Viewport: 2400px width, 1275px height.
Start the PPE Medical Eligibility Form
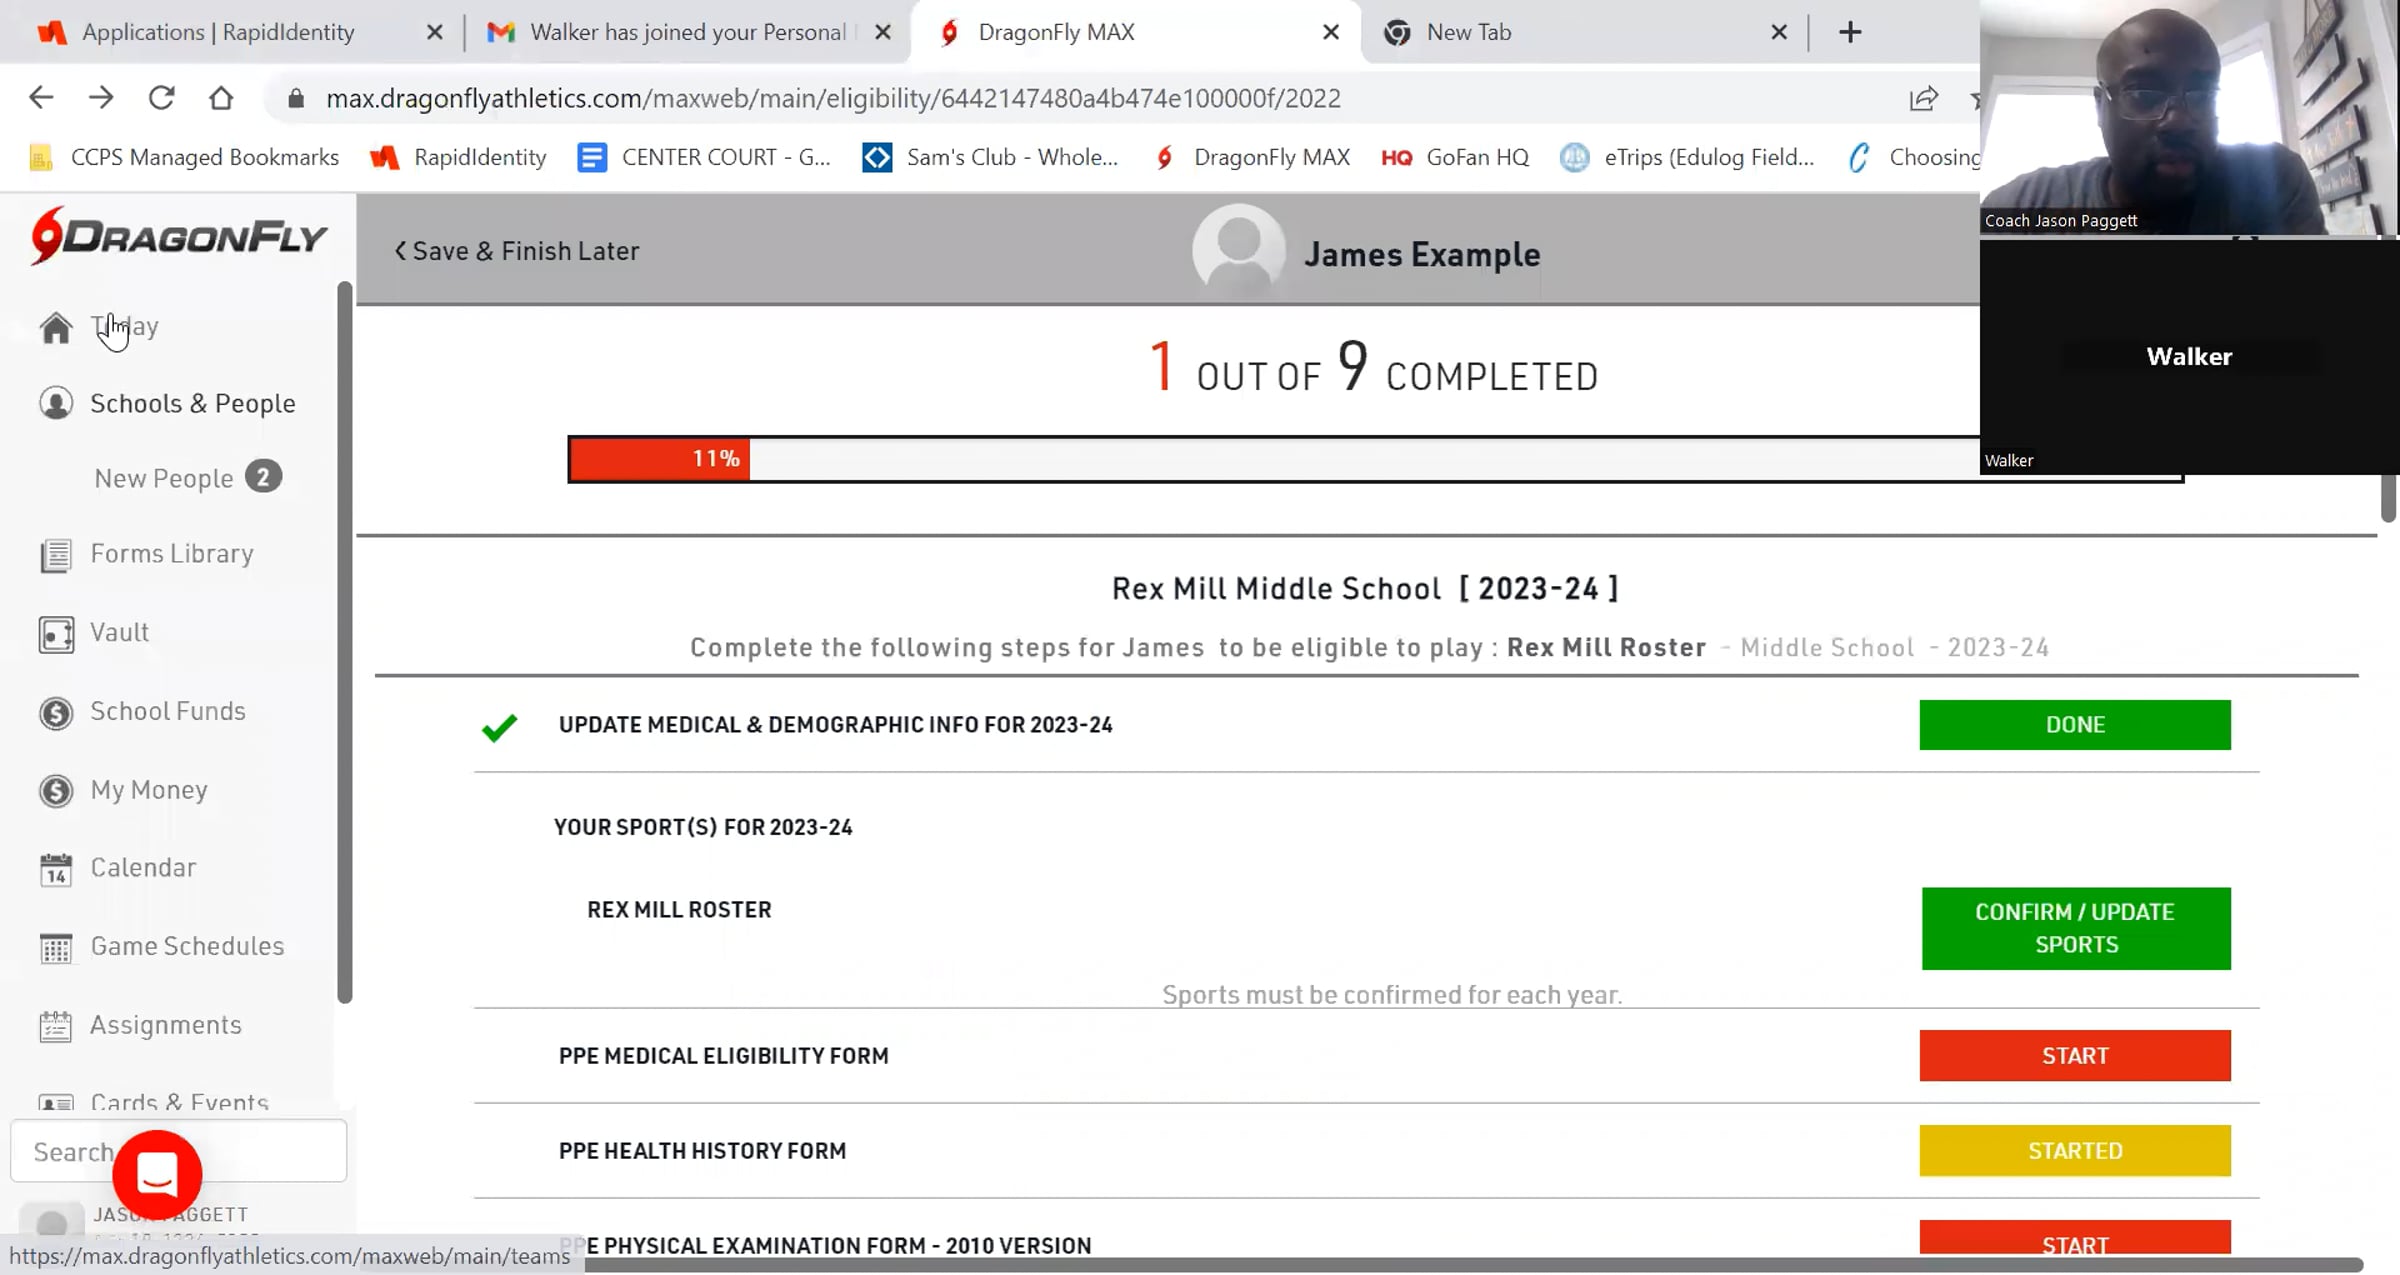click(2075, 1056)
